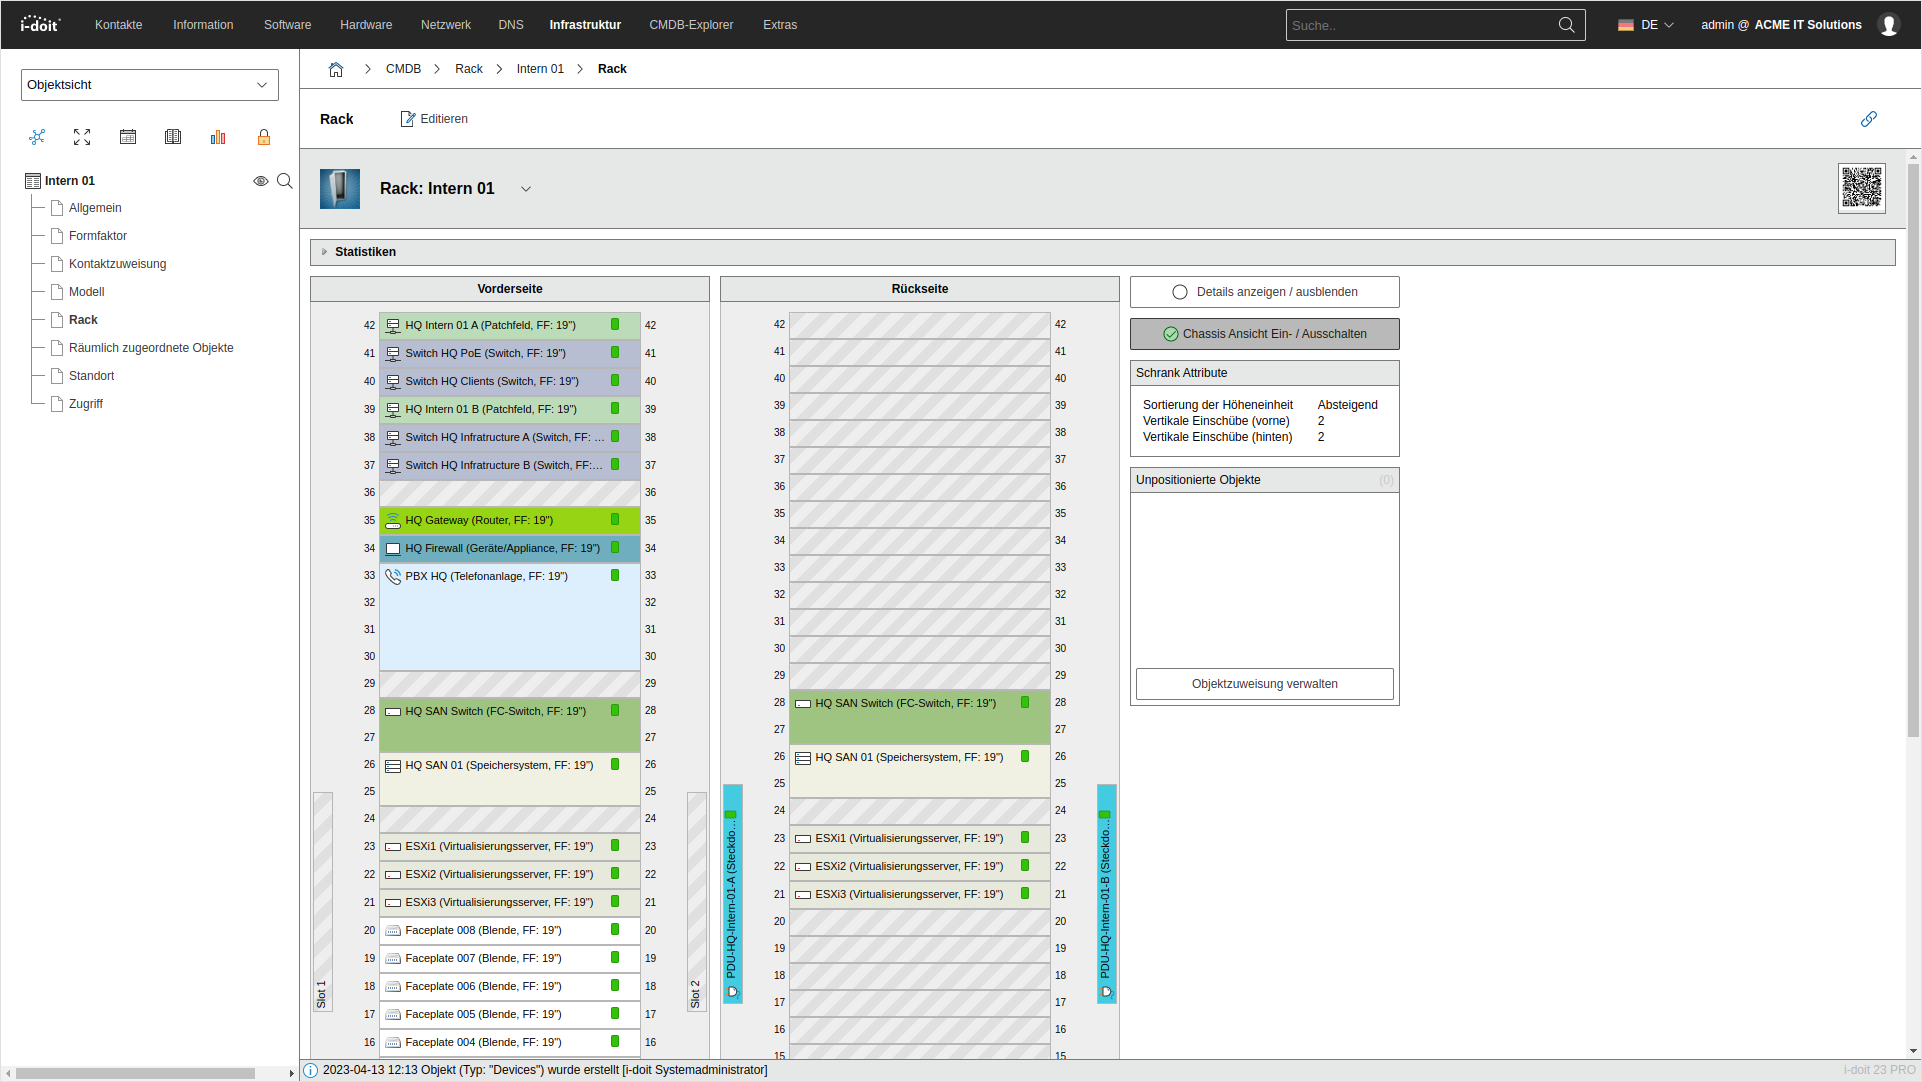This screenshot has width=1922, height=1082.
Task: Click the search magnifier beside Intern 01
Action: 285,181
